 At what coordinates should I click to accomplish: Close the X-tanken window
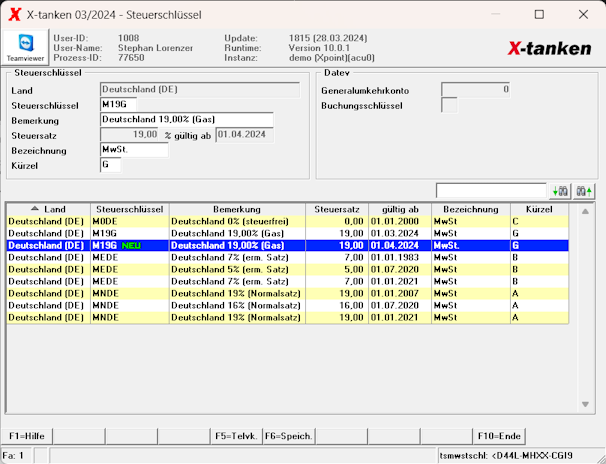click(x=583, y=15)
